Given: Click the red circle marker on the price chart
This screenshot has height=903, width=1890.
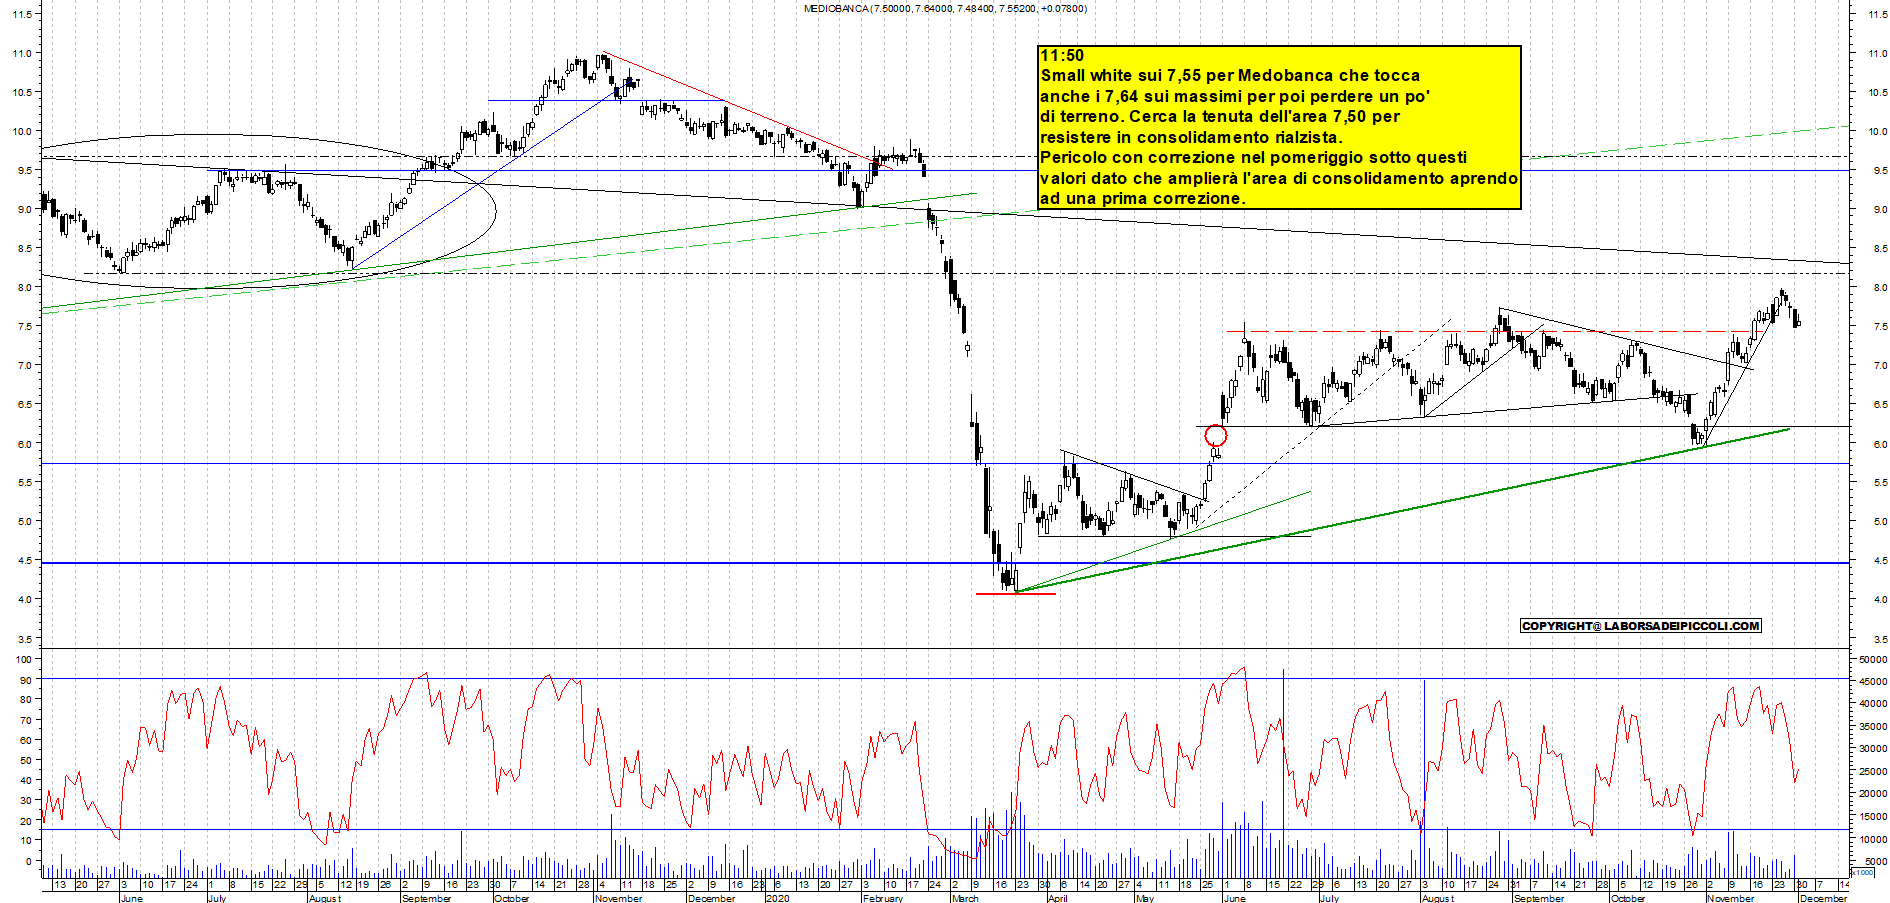Looking at the screenshot, I should (x=1215, y=435).
